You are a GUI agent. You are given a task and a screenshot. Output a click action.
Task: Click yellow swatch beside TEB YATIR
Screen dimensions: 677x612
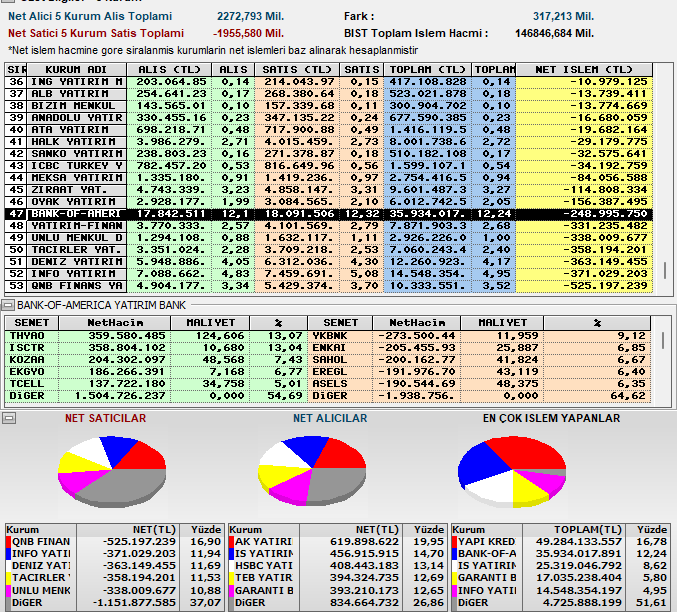[x=231, y=578]
